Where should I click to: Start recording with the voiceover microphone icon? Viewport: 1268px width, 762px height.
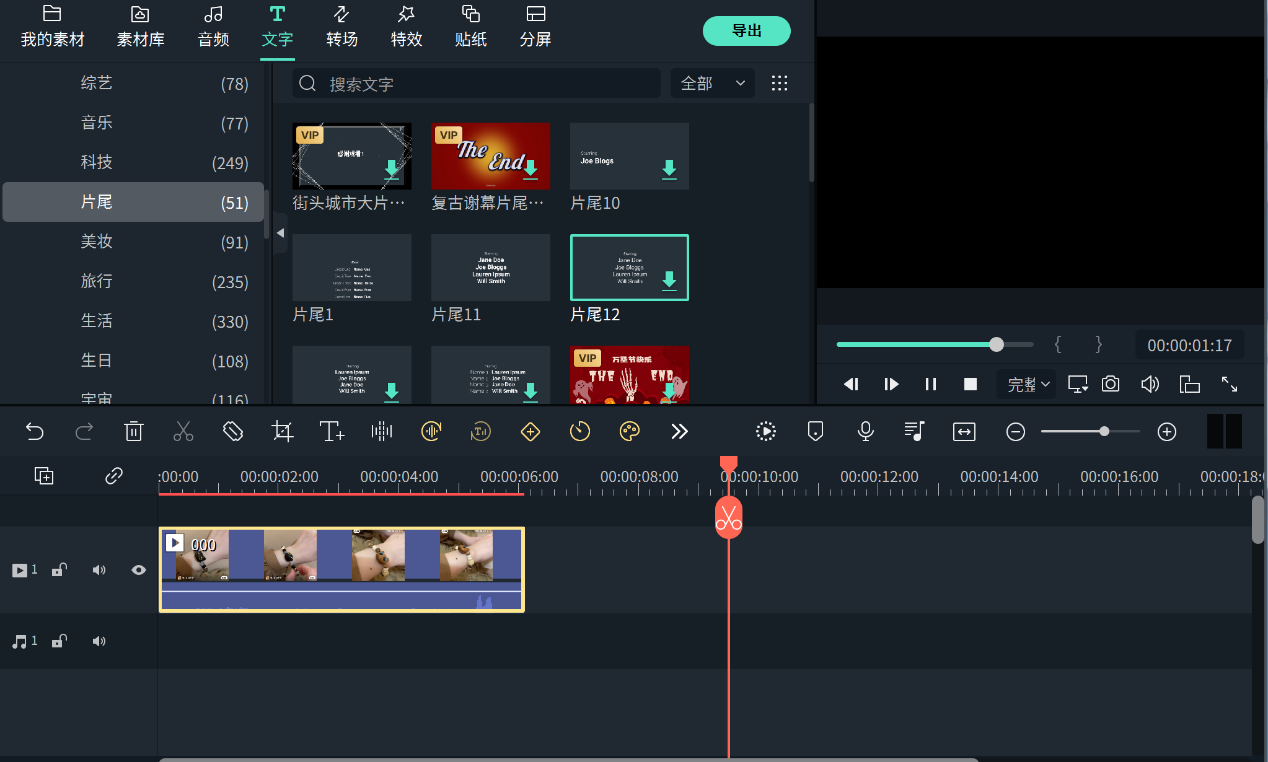pyautogui.click(x=864, y=431)
